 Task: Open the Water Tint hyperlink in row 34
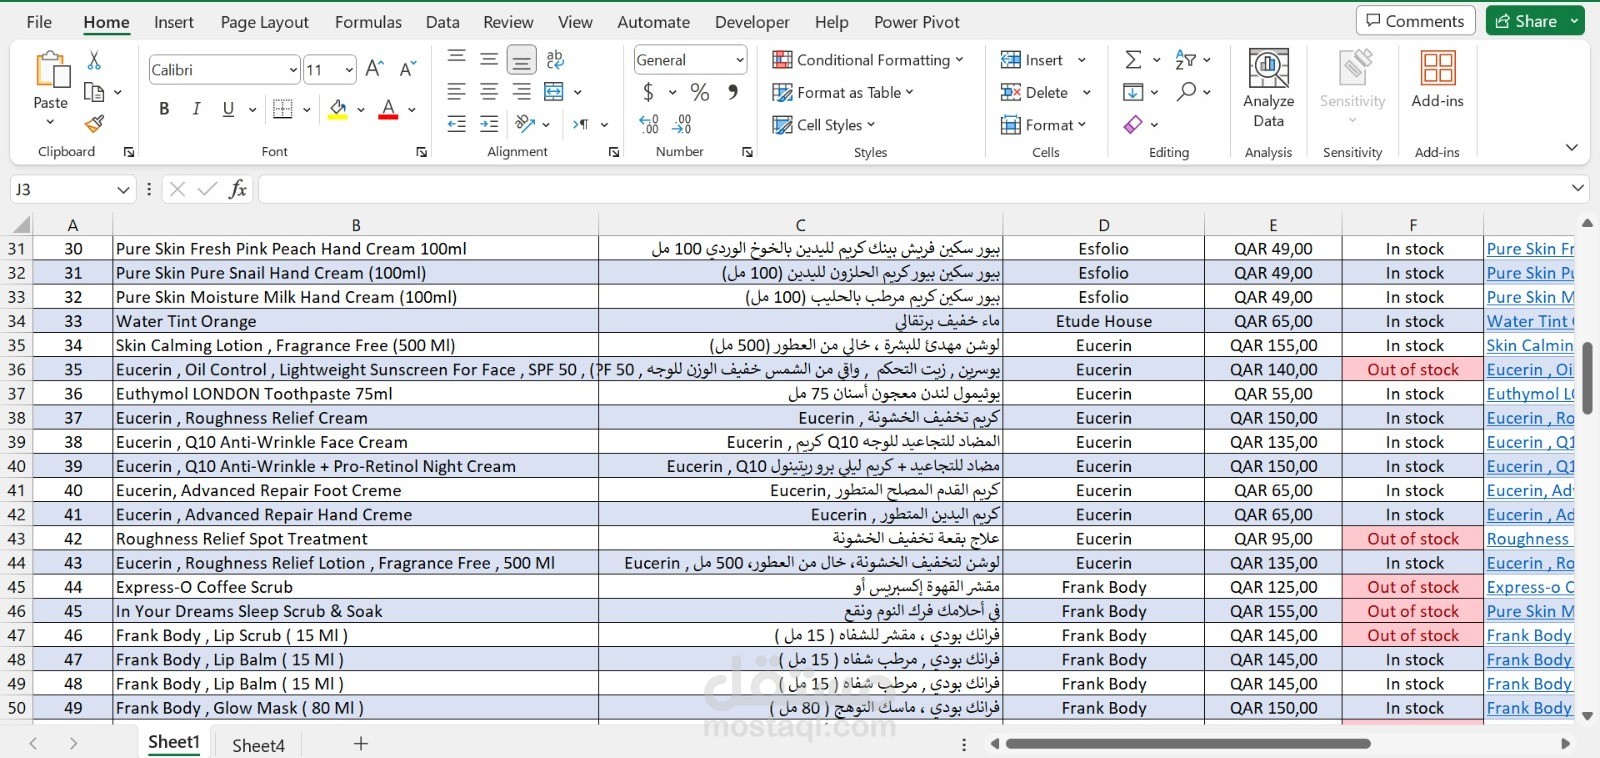tap(1530, 321)
